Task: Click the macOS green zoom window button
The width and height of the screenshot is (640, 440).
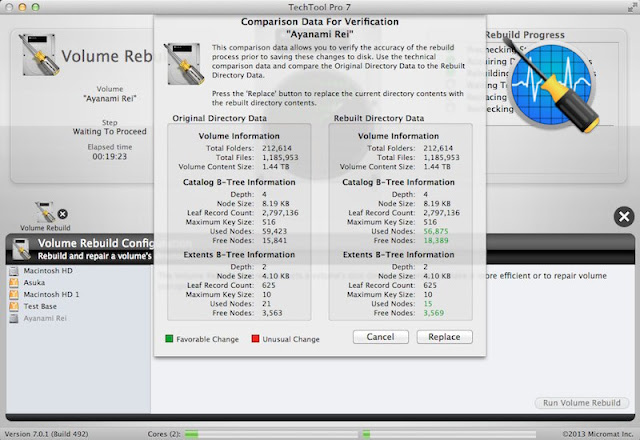Action: pos(36,7)
